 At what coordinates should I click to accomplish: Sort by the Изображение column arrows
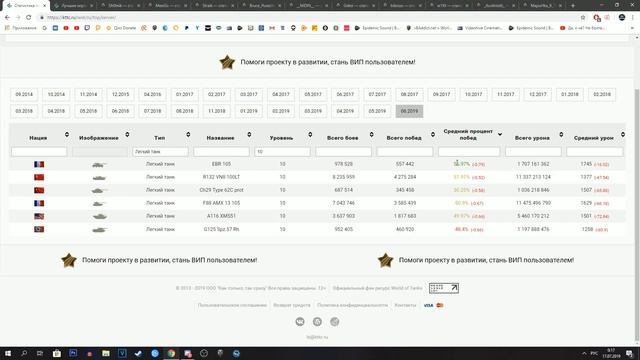(x=127, y=134)
